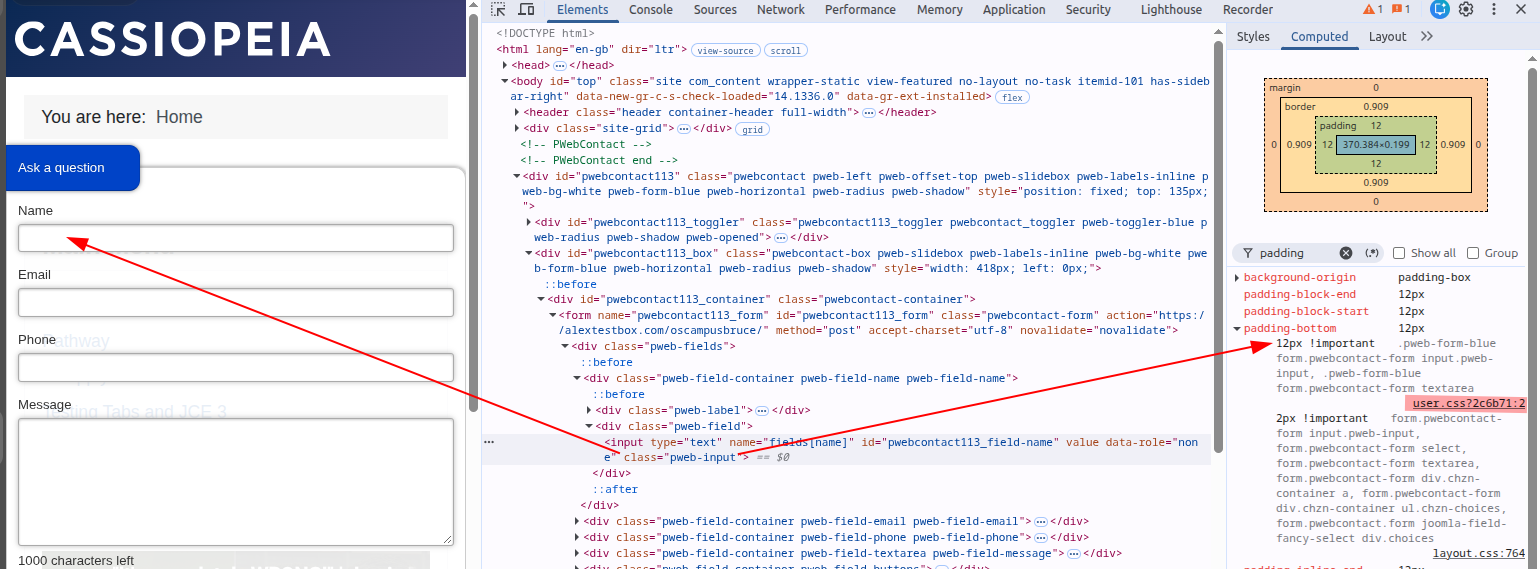
Task: Click the padding label in the box model
Action: pyautogui.click(x=1336, y=126)
